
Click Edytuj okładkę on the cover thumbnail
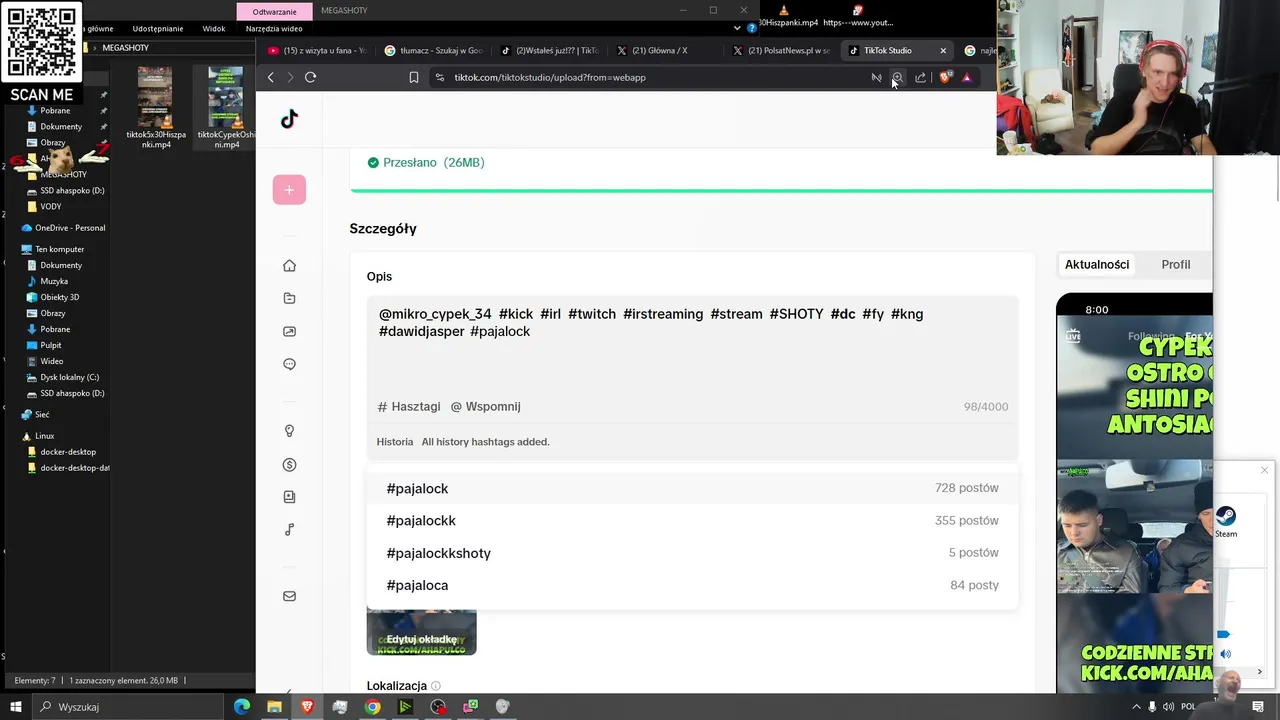[x=421, y=639]
